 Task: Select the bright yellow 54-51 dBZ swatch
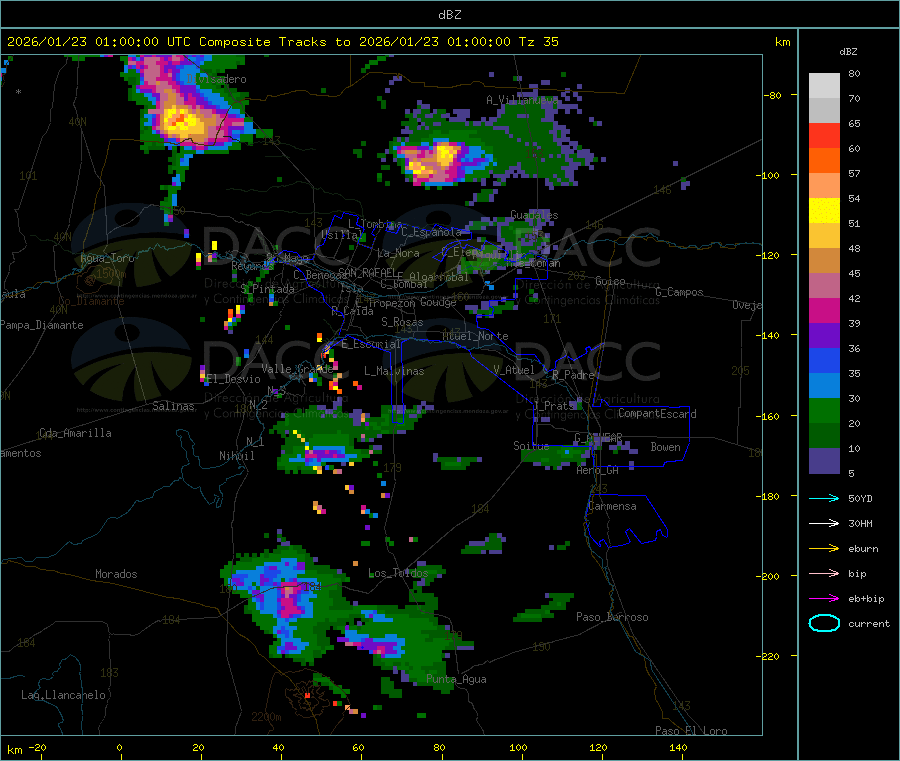tap(824, 211)
